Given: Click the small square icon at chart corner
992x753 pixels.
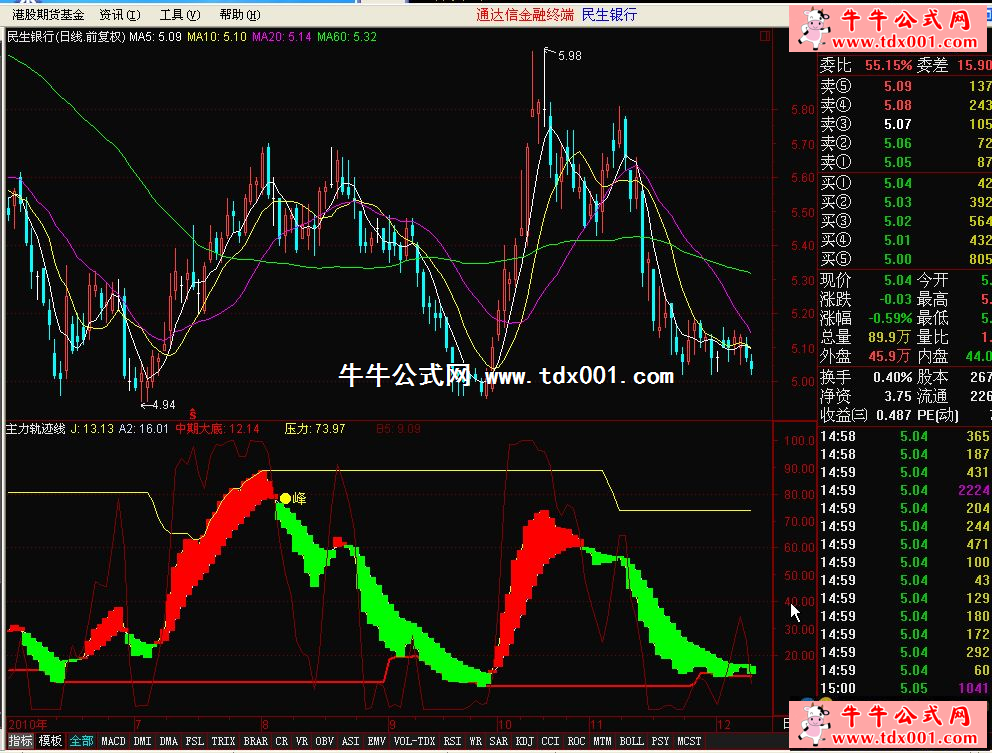Looking at the screenshot, I should [x=765, y=37].
